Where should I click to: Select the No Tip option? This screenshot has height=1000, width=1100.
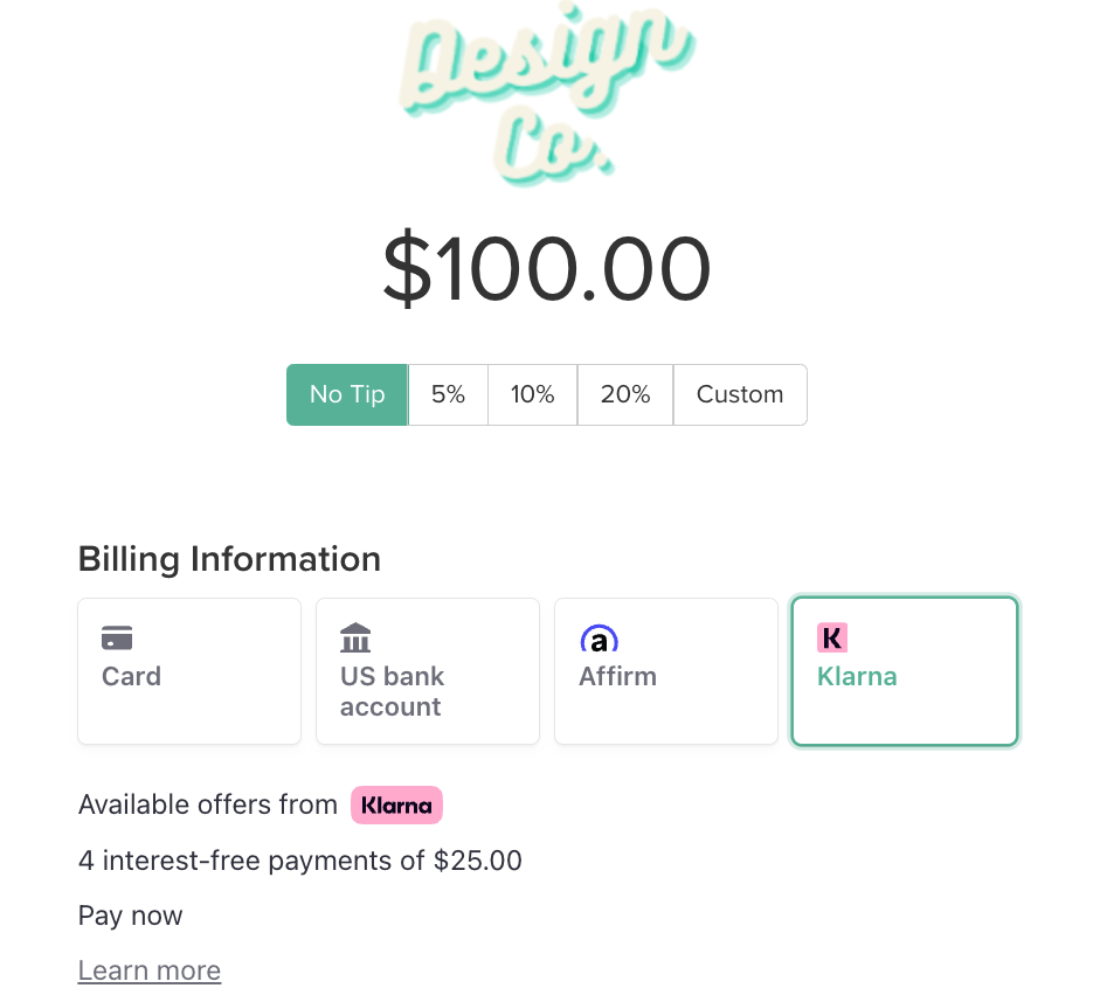coord(347,395)
